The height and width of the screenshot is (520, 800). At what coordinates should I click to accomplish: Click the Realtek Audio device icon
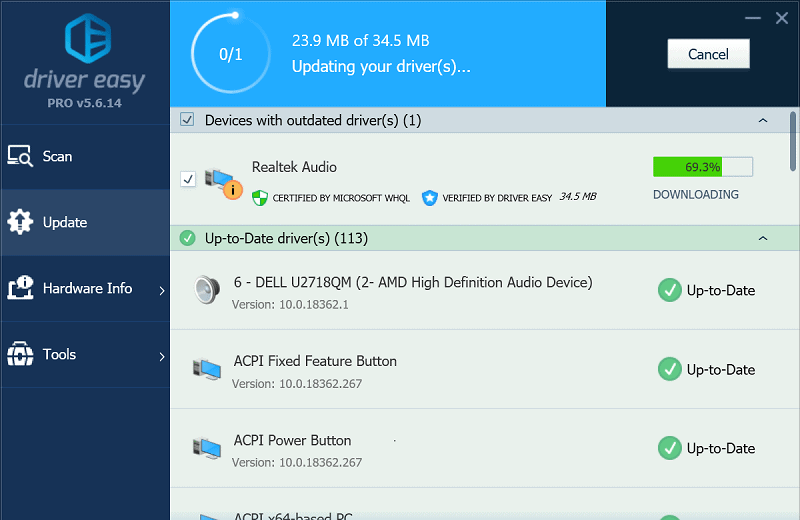click(x=223, y=183)
